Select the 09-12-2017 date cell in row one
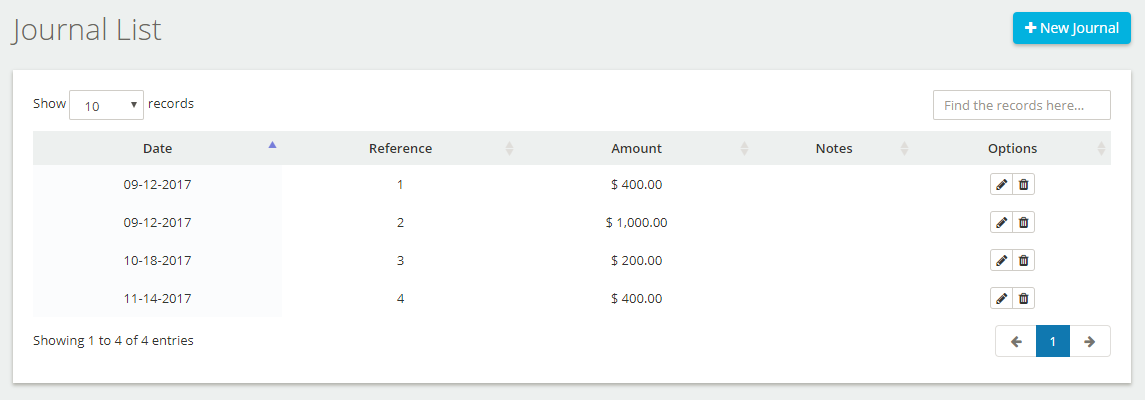This screenshot has height=400, width=1145. (157, 185)
